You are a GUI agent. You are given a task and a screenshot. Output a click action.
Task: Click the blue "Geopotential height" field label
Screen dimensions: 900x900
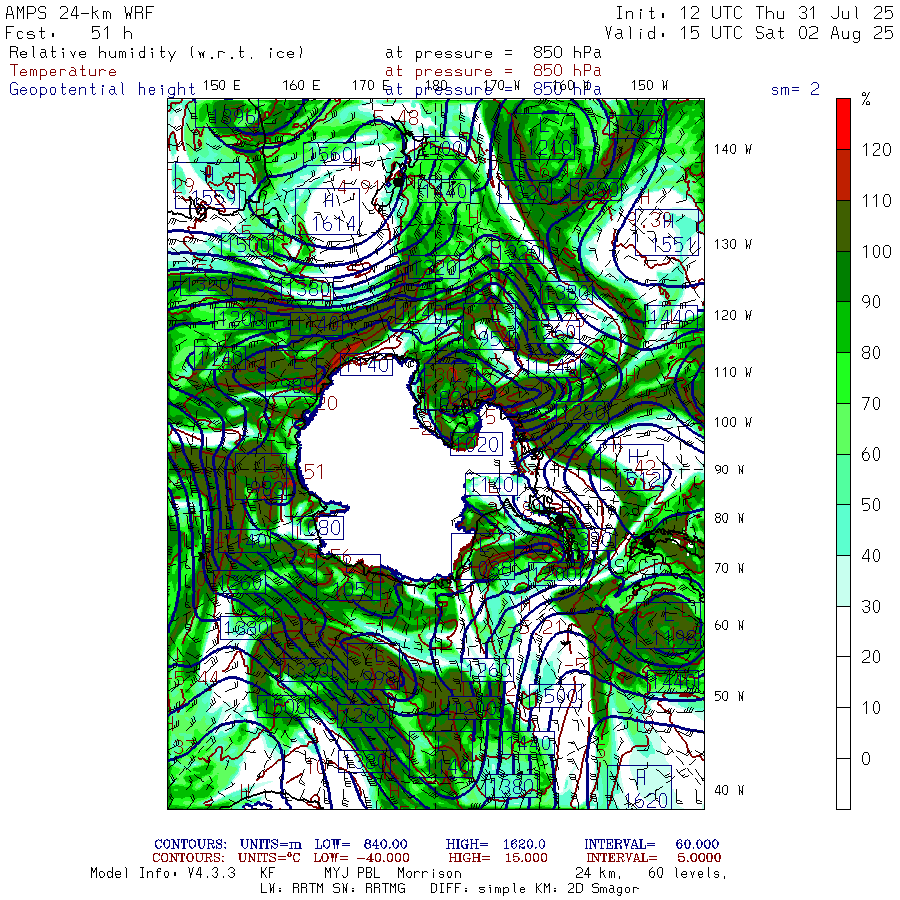pos(102,90)
